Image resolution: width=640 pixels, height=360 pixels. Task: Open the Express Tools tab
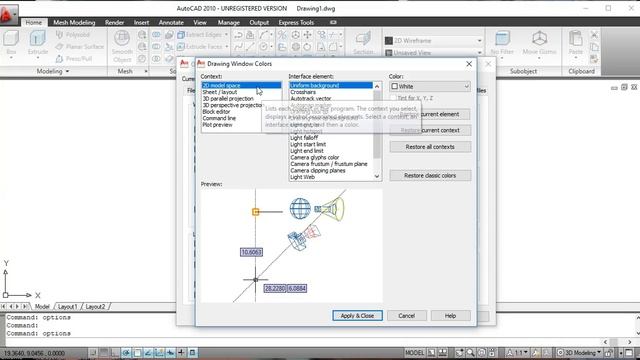coord(296,22)
